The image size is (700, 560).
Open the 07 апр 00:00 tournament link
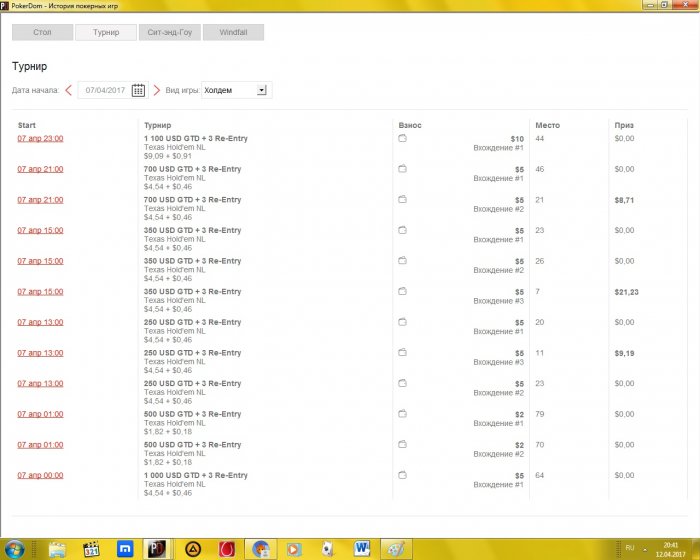[x=40, y=475]
